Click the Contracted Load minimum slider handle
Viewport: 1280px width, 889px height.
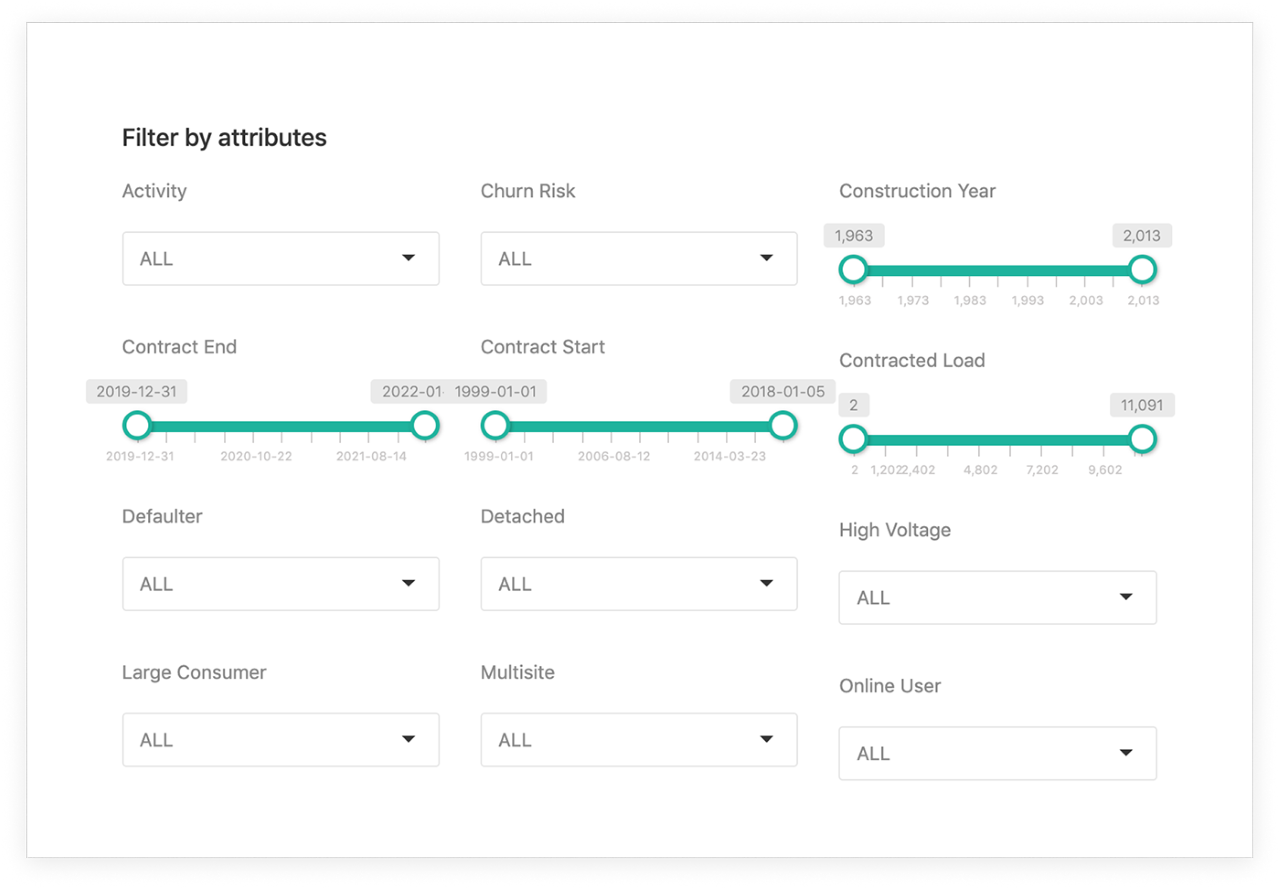point(853,439)
